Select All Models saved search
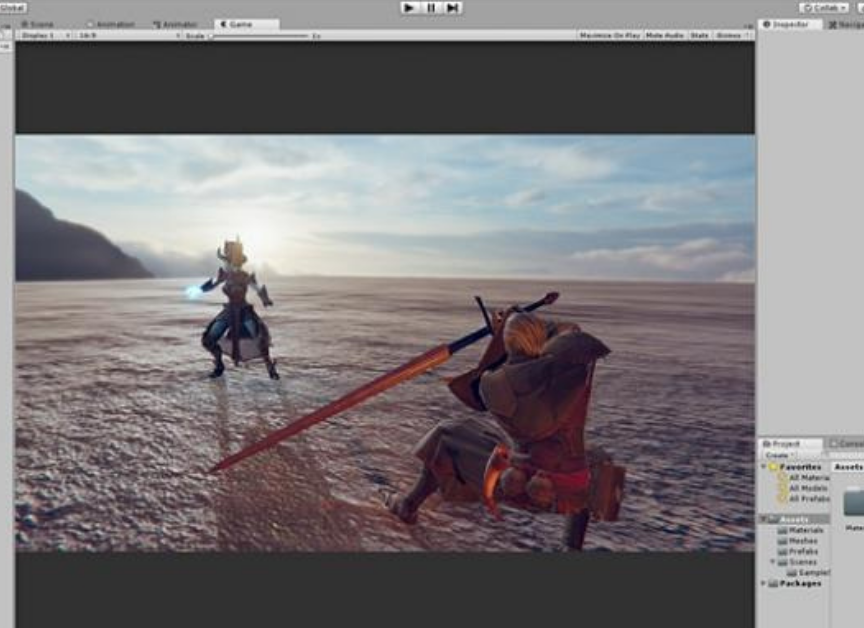The width and height of the screenshot is (864, 628). pyautogui.click(x=808, y=488)
